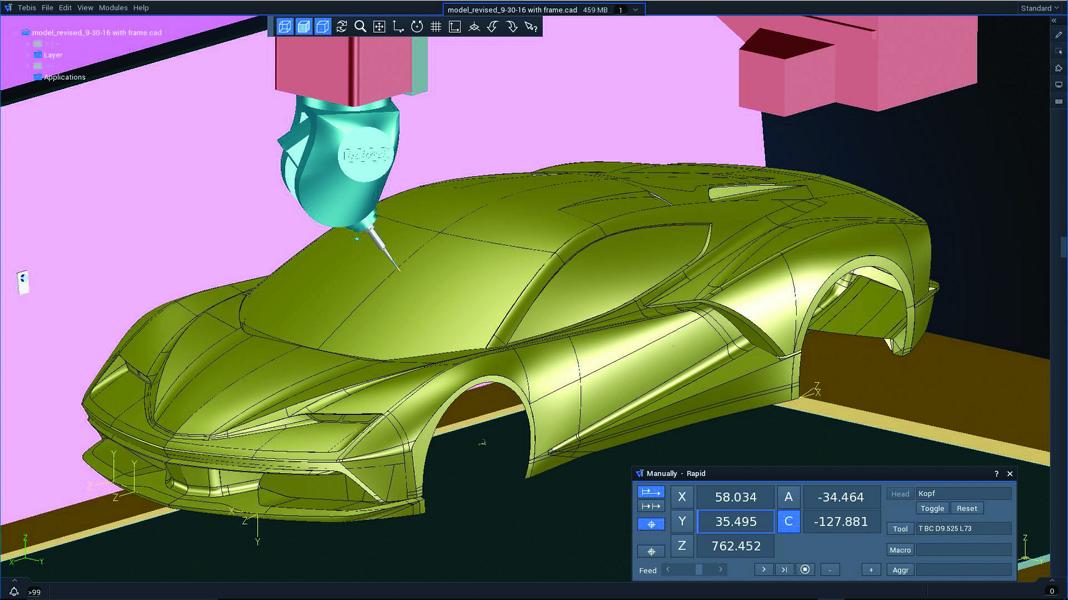Click the cursor help query icon

pos(531,27)
